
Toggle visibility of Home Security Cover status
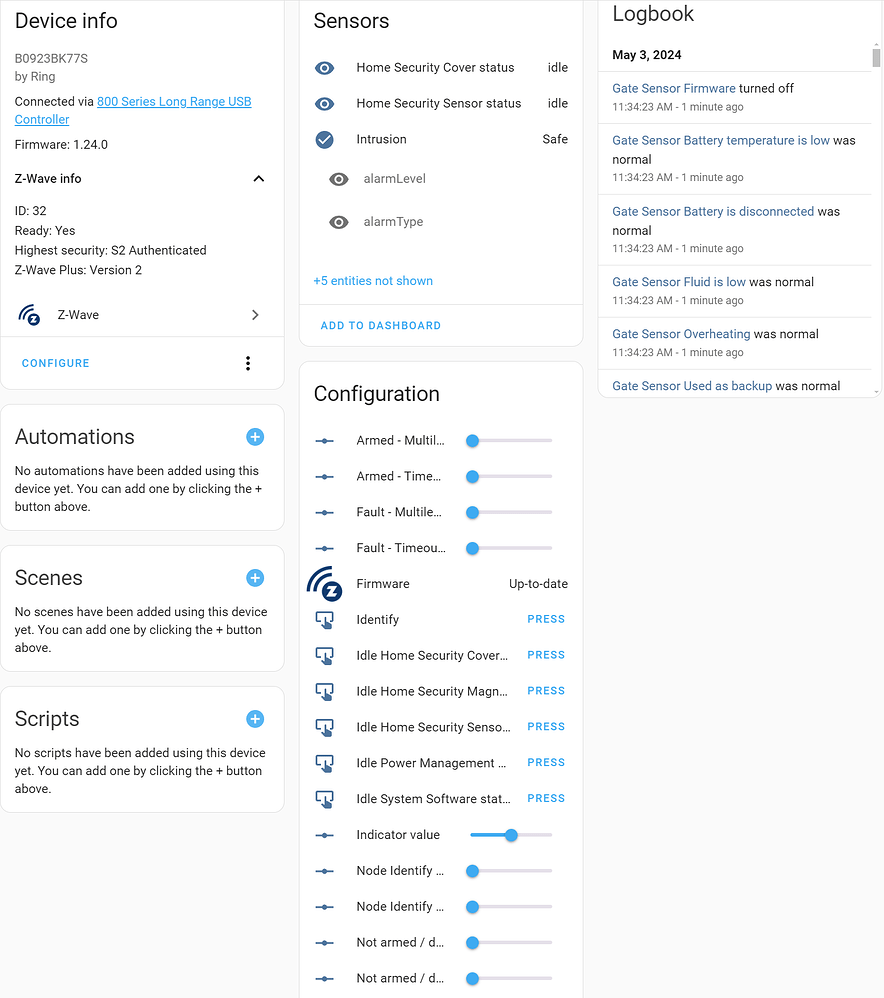point(324,68)
